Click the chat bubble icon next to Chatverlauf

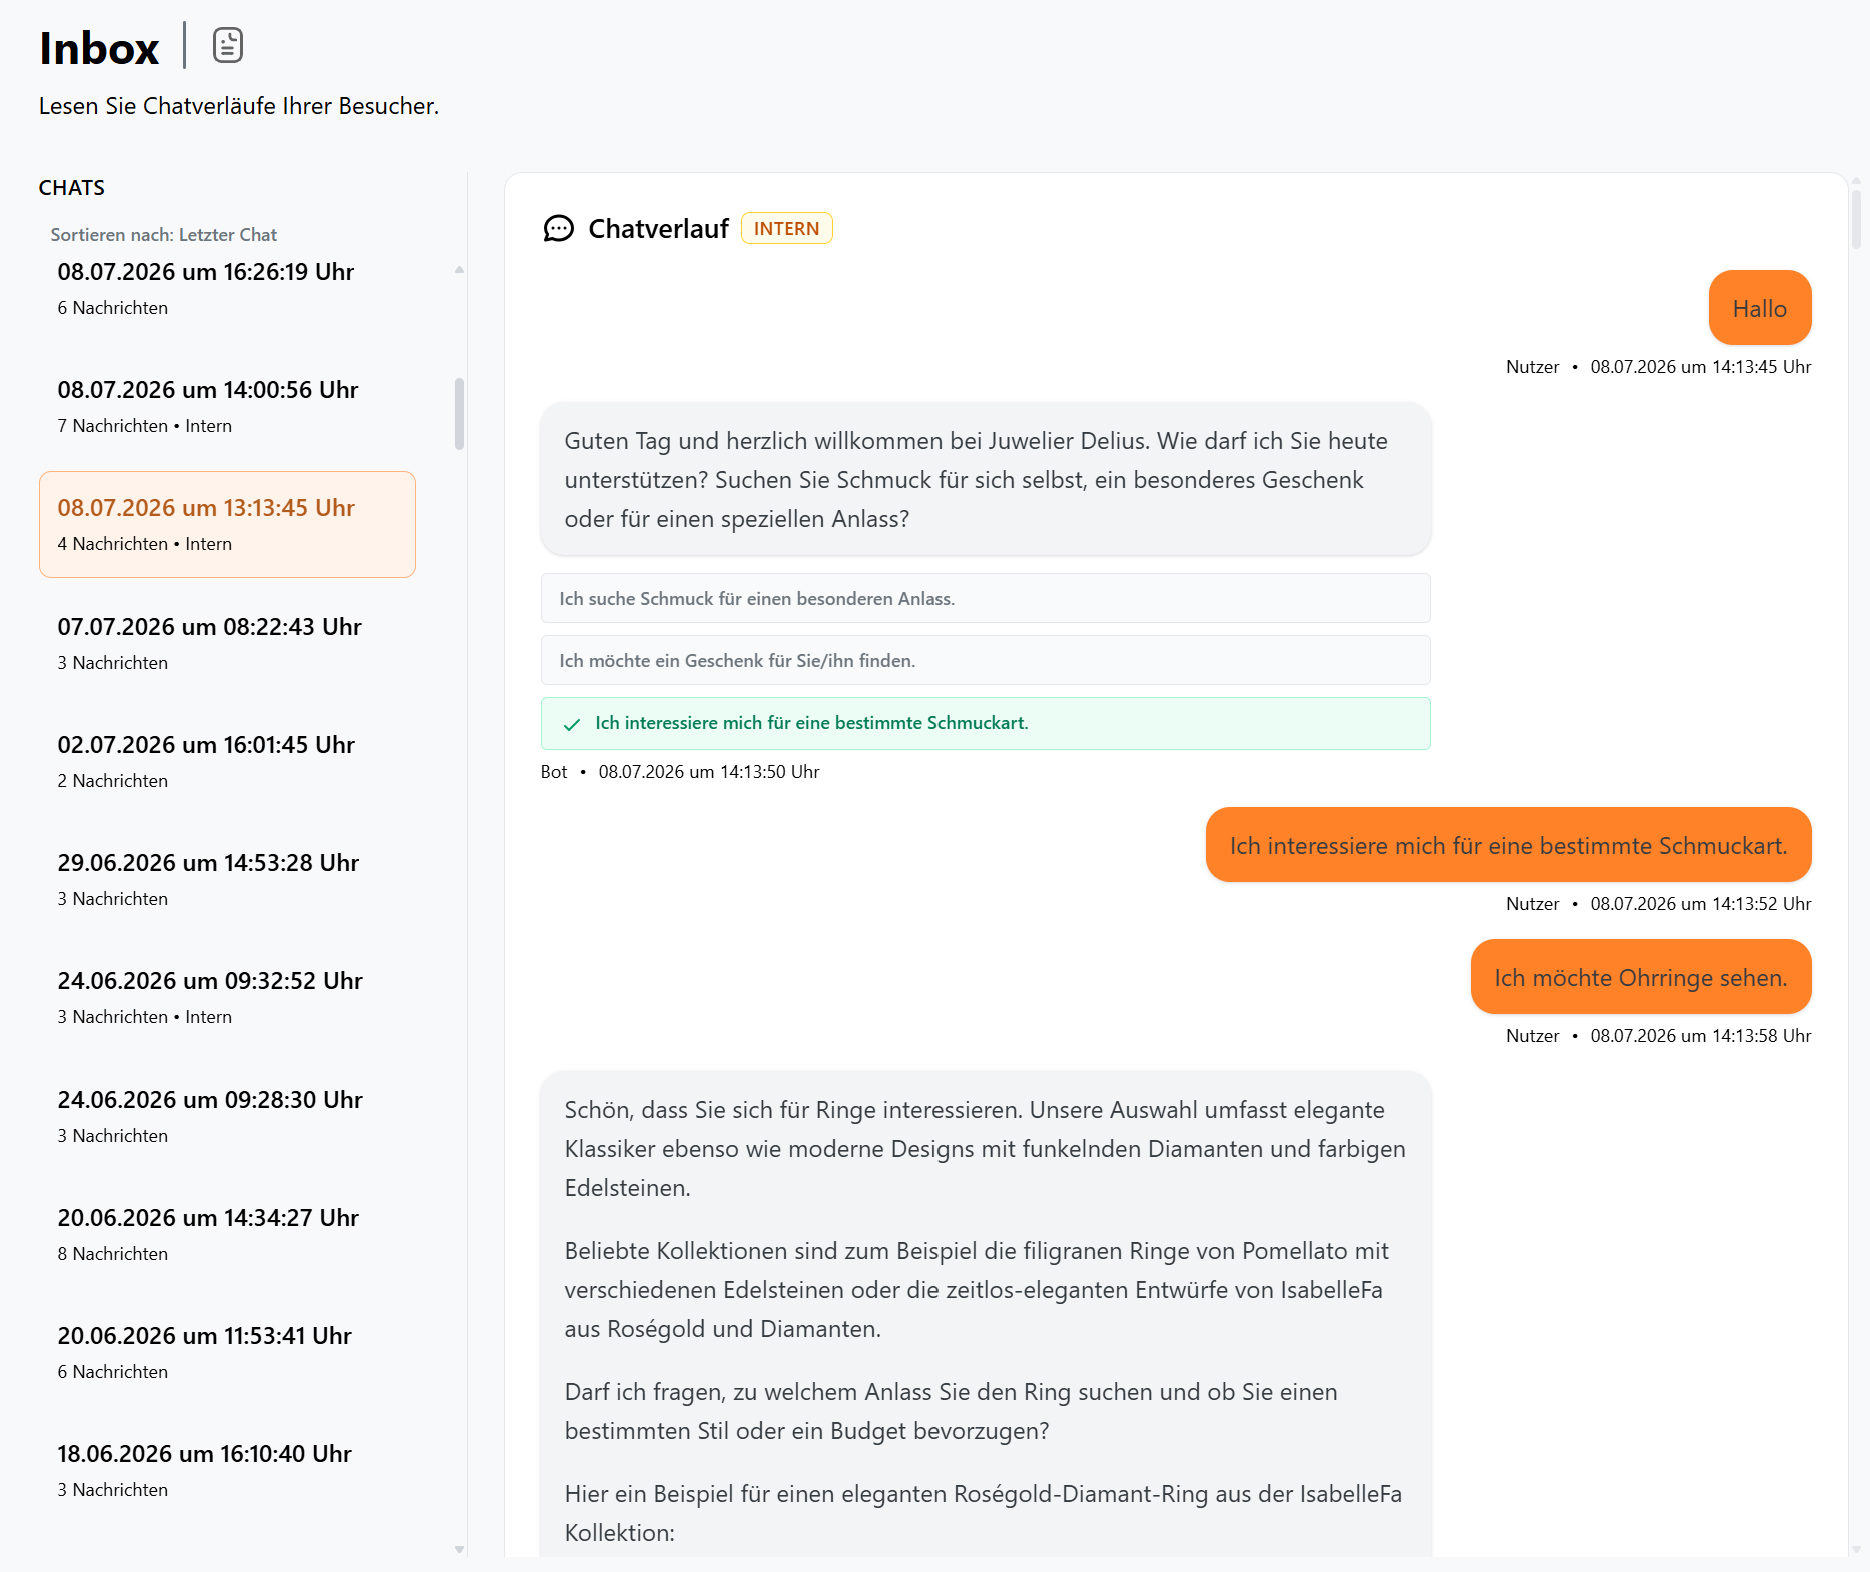point(558,229)
